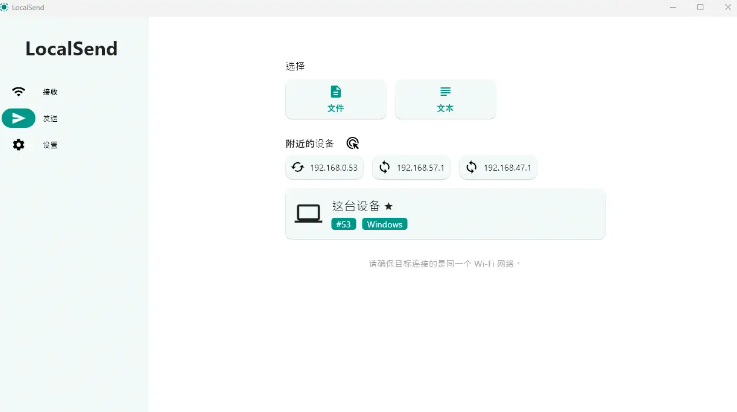This screenshot has width=737, height=412.
Task: Click the Wi-Fi network hint text
Action: [445, 264]
